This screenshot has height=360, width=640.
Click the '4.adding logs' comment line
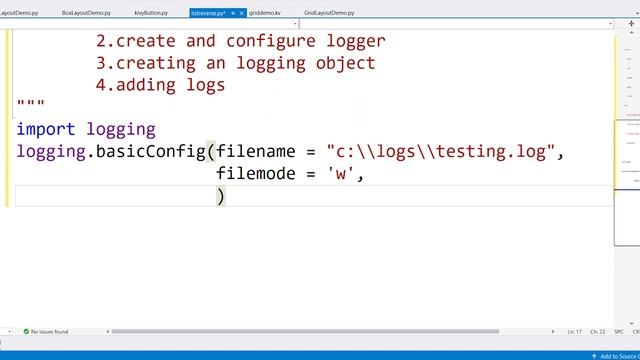160,85
